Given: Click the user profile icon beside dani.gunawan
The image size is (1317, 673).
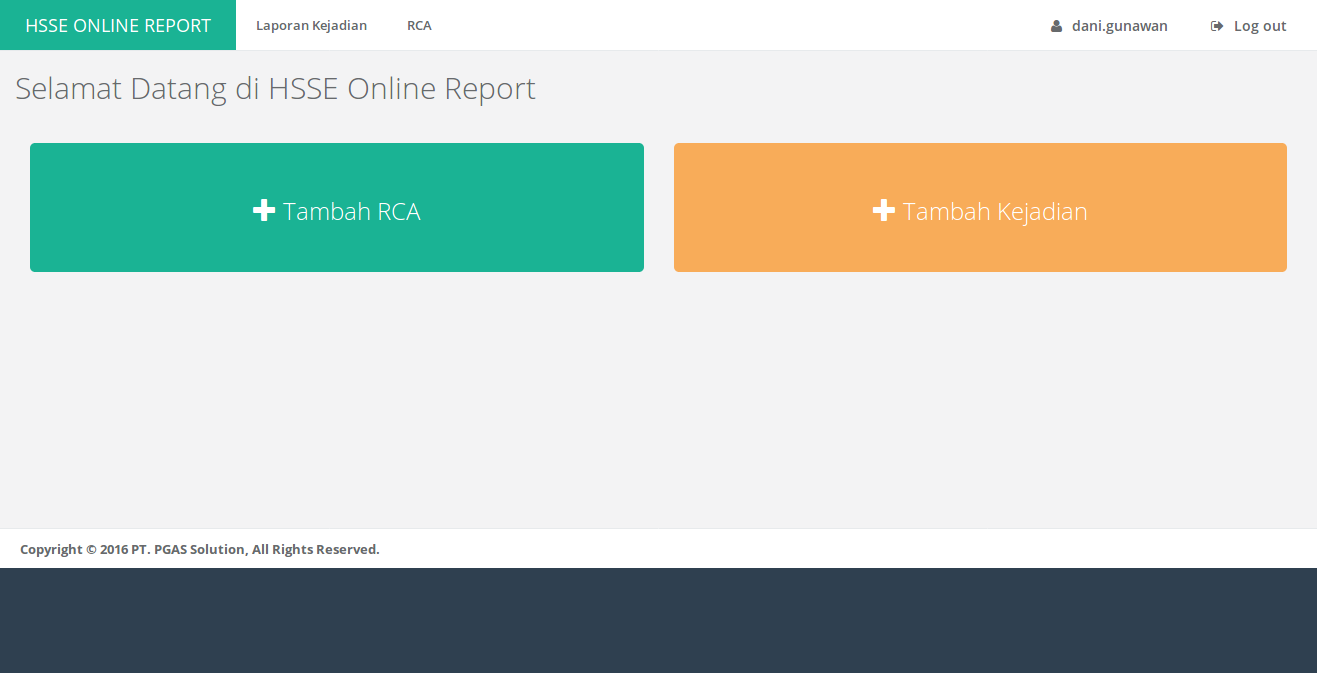Looking at the screenshot, I should pos(1056,26).
